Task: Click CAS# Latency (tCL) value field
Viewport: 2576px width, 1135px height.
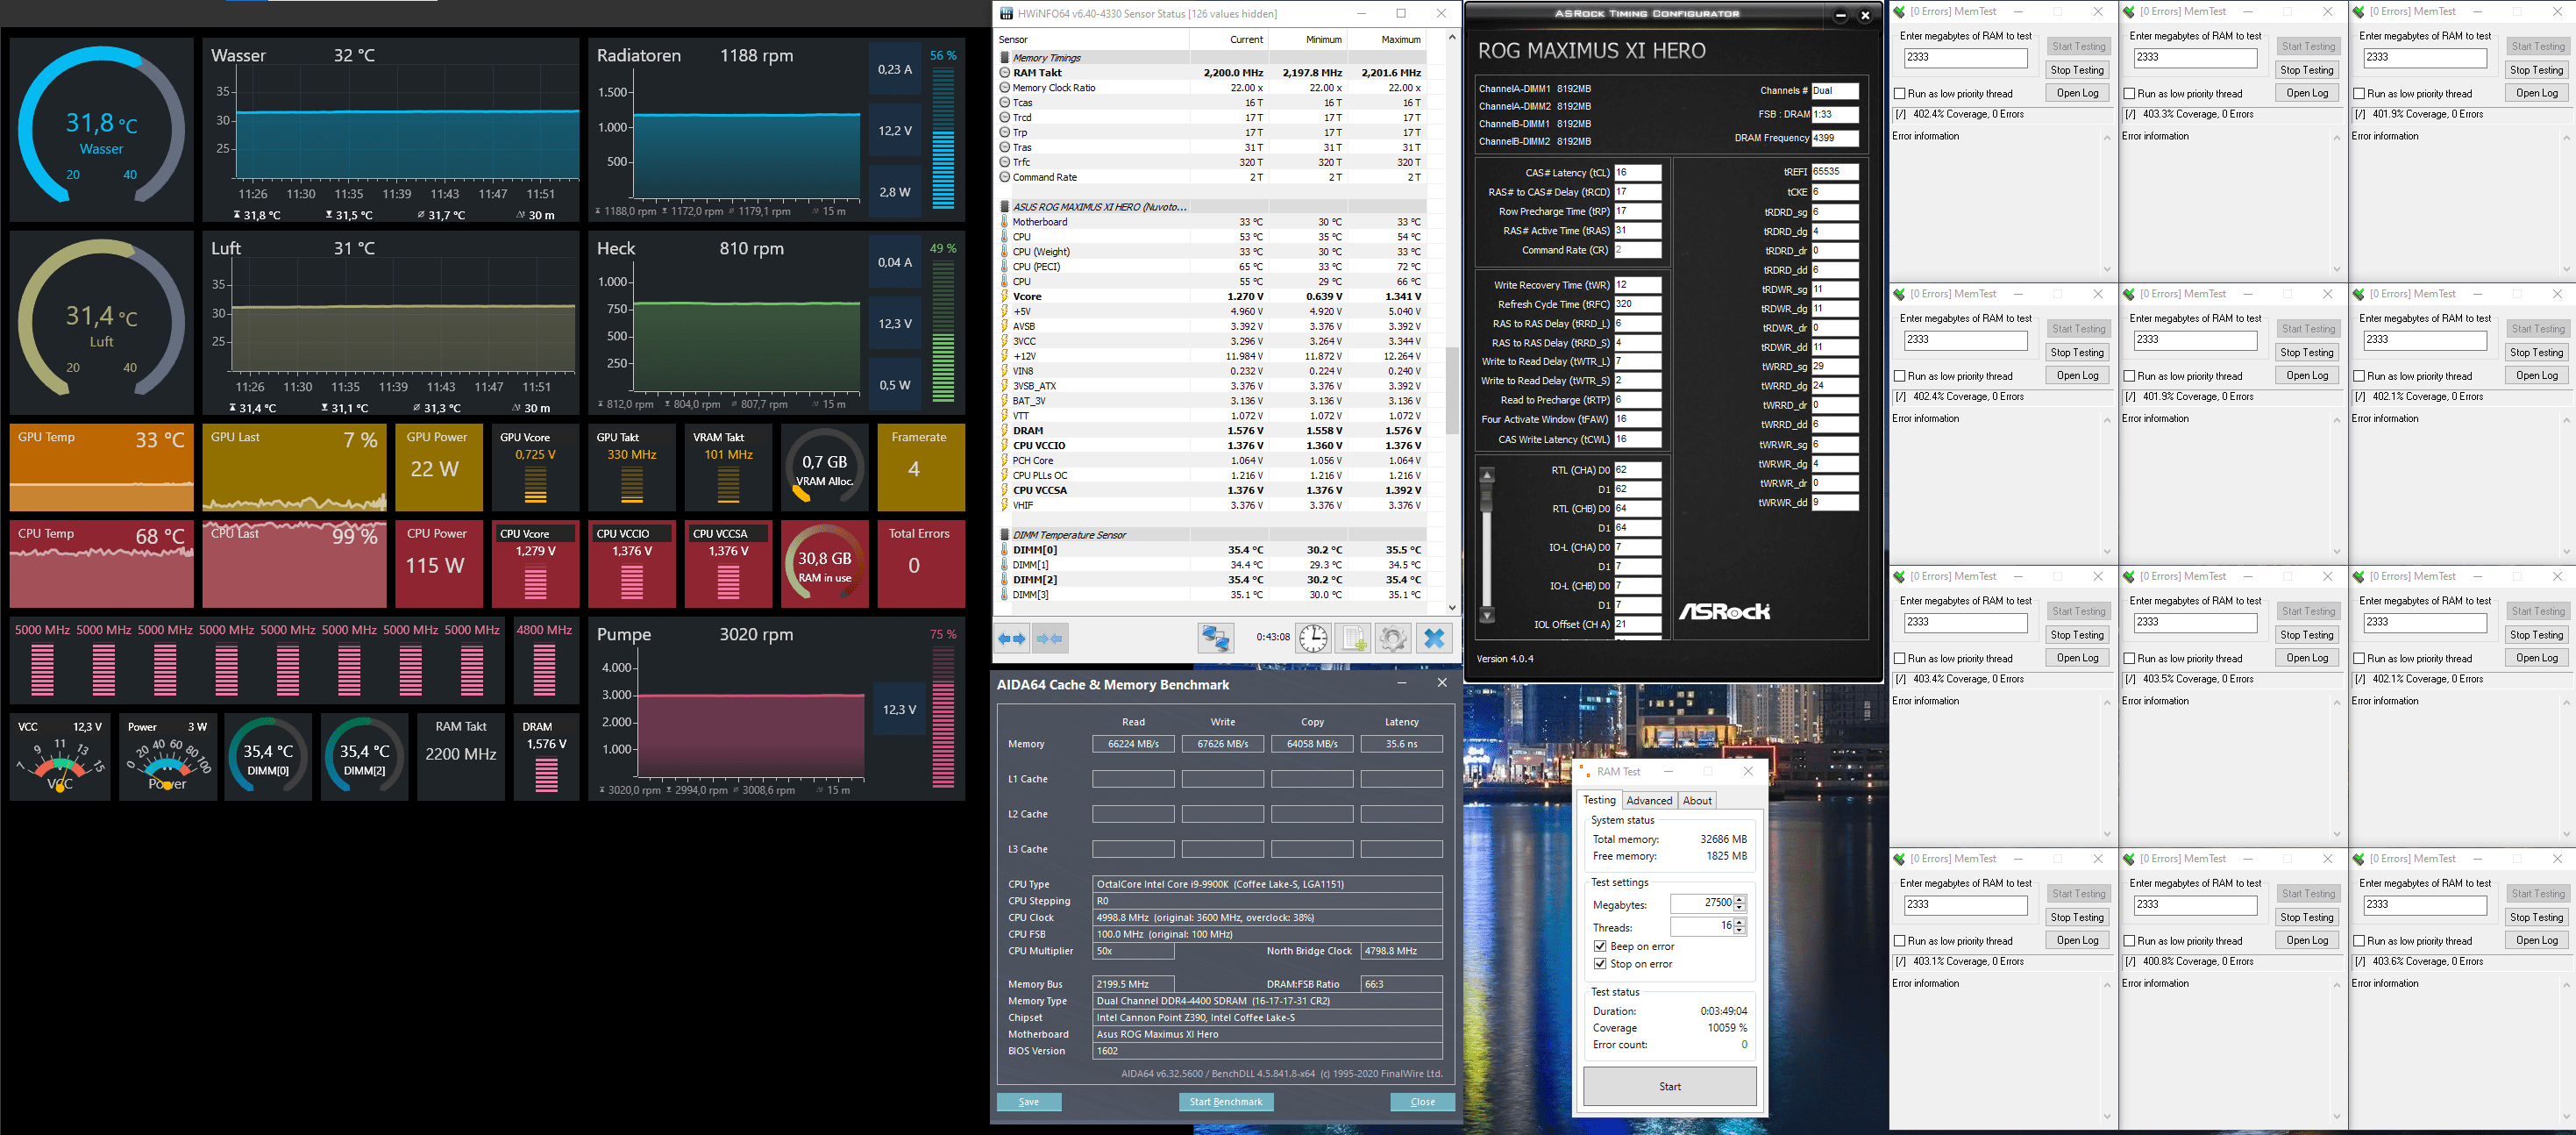Action: pyautogui.click(x=1637, y=173)
